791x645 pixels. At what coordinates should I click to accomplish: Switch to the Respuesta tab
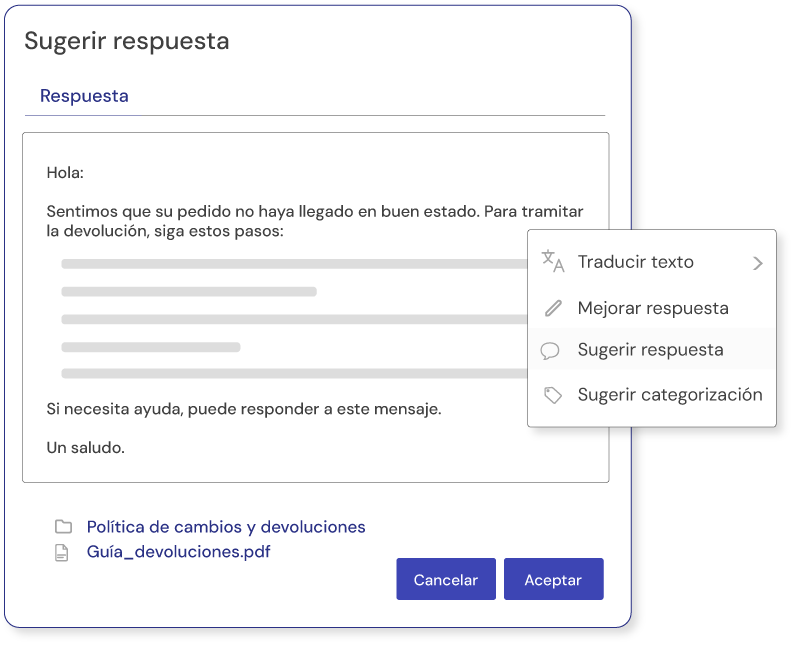coord(84,96)
